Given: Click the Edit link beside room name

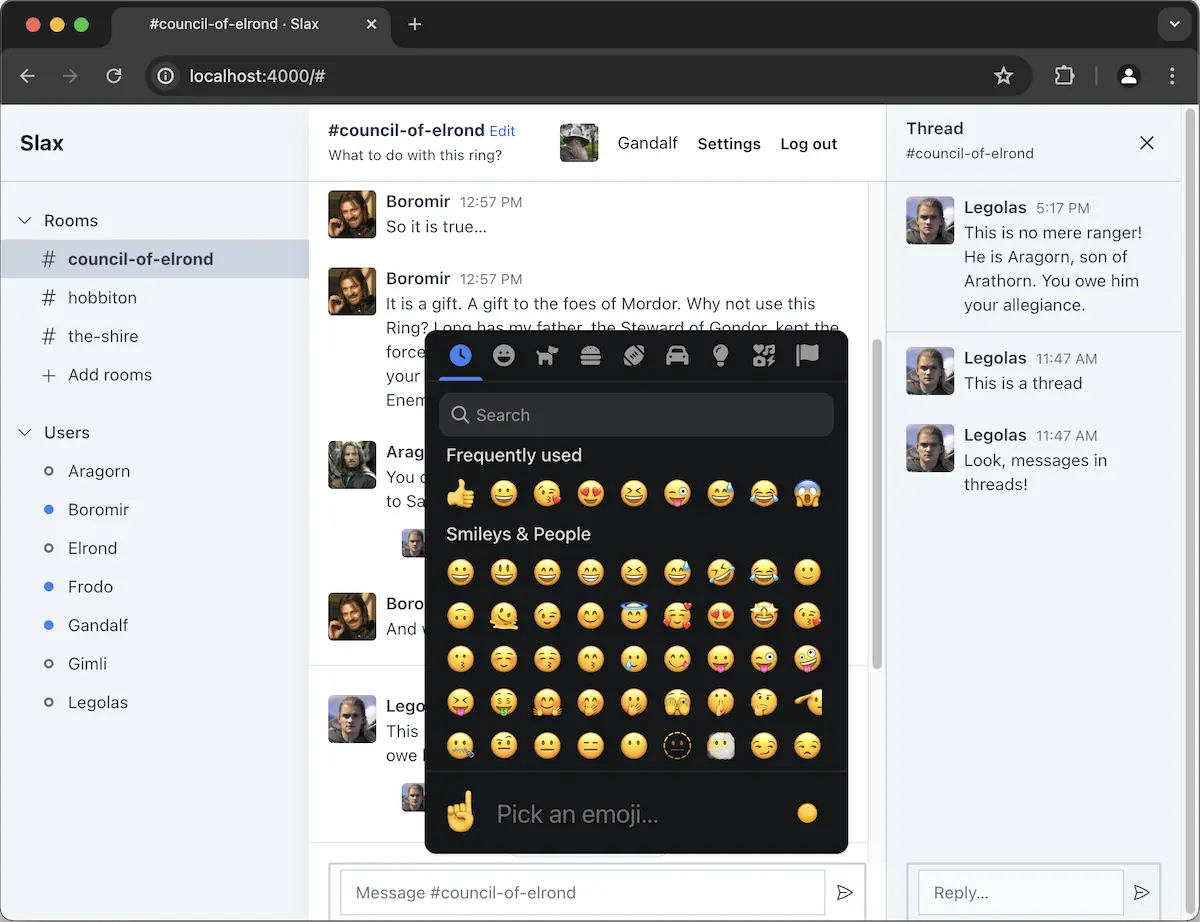Looking at the screenshot, I should click(x=502, y=131).
